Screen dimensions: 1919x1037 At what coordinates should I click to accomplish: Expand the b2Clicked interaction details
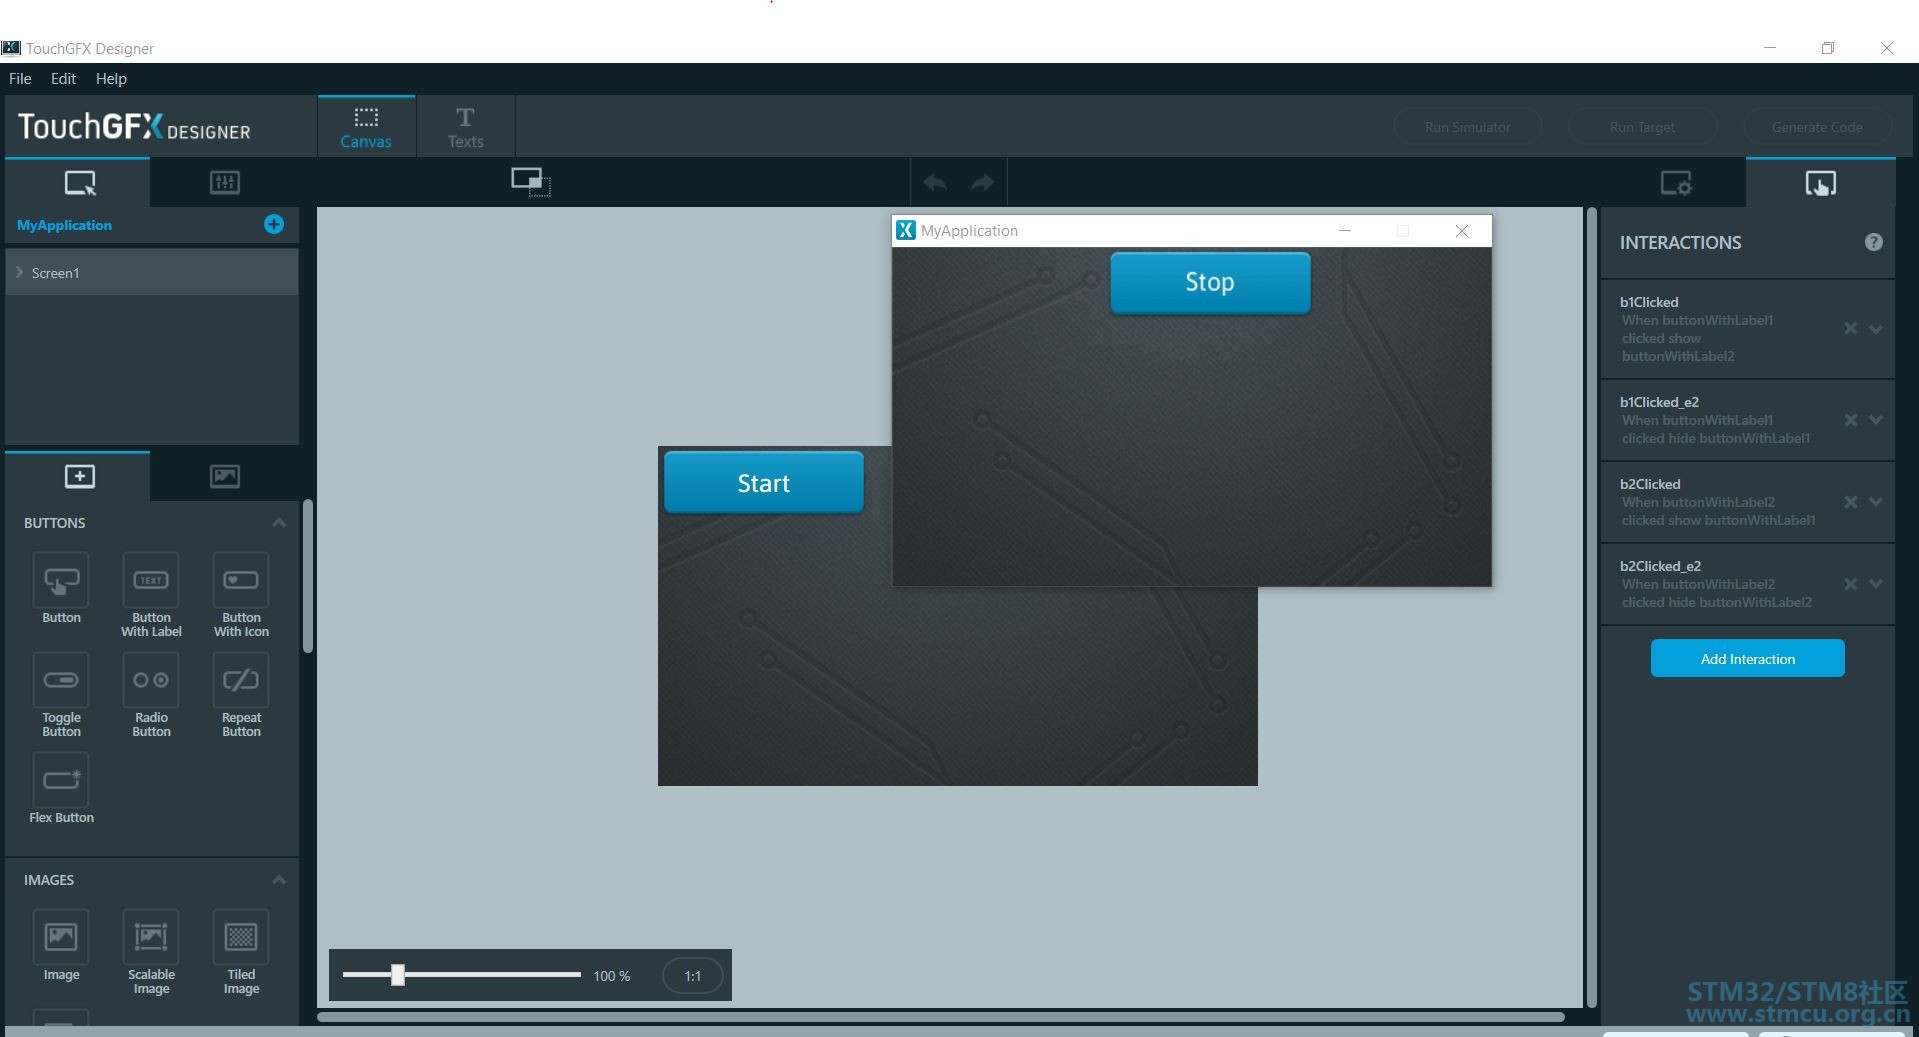[1876, 502]
